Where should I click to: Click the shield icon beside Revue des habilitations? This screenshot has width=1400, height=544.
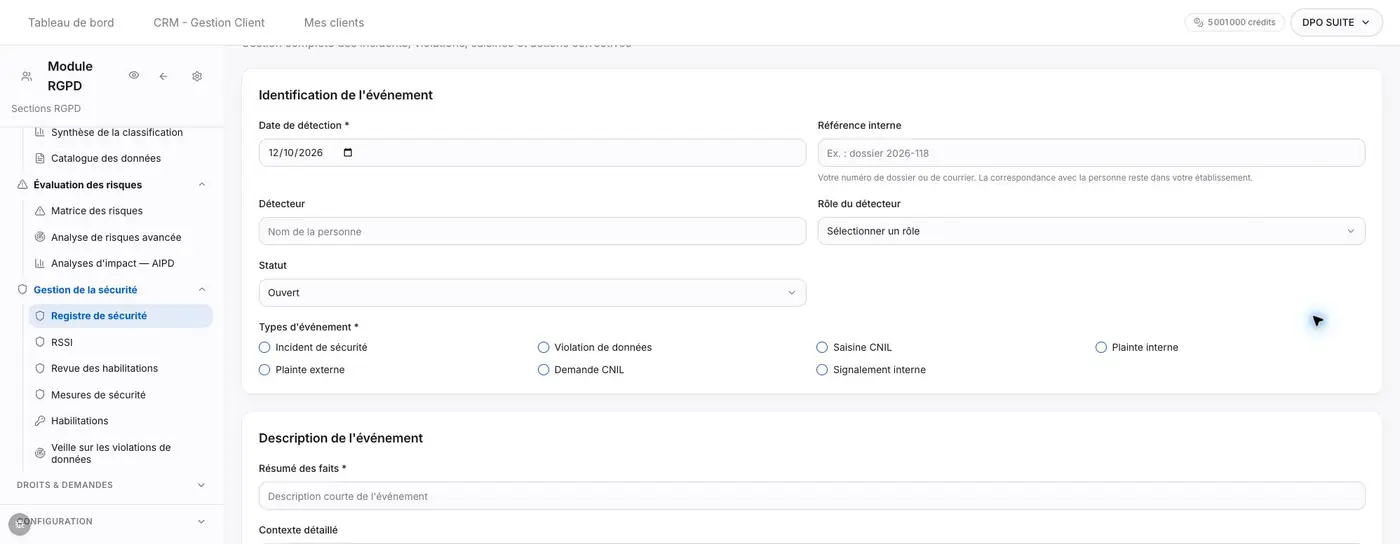tap(40, 368)
